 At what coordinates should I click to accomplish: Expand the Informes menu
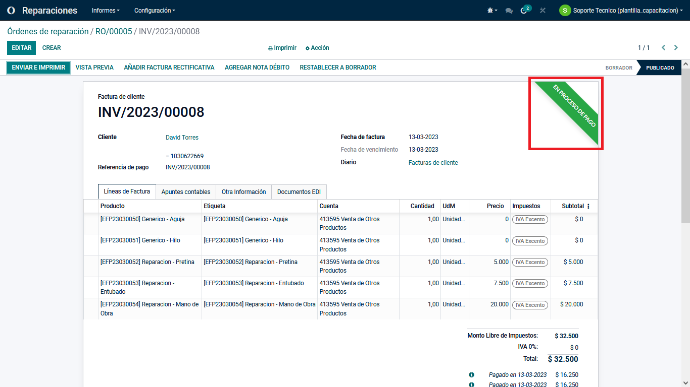click(x=105, y=11)
